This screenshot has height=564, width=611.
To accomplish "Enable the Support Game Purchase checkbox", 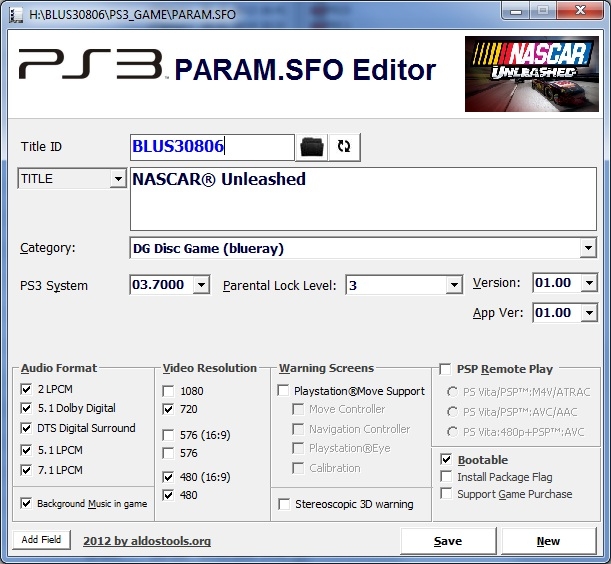I will pyautogui.click(x=446, y=493).
